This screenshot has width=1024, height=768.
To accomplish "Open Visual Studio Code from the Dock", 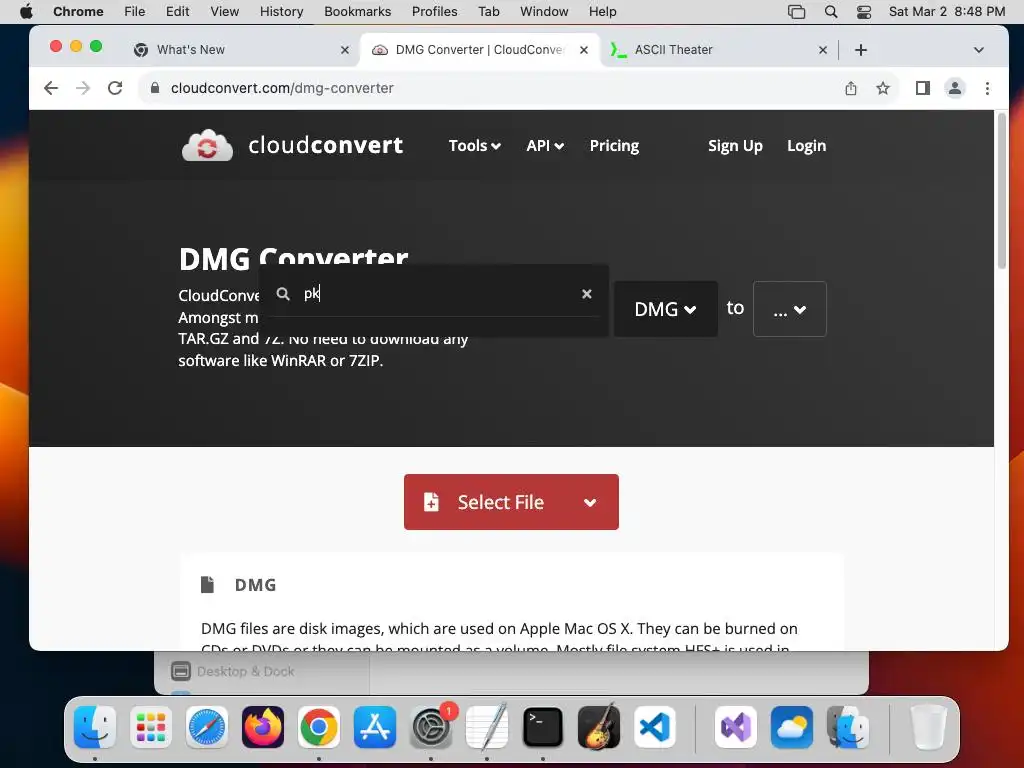I will coord(655,727).
